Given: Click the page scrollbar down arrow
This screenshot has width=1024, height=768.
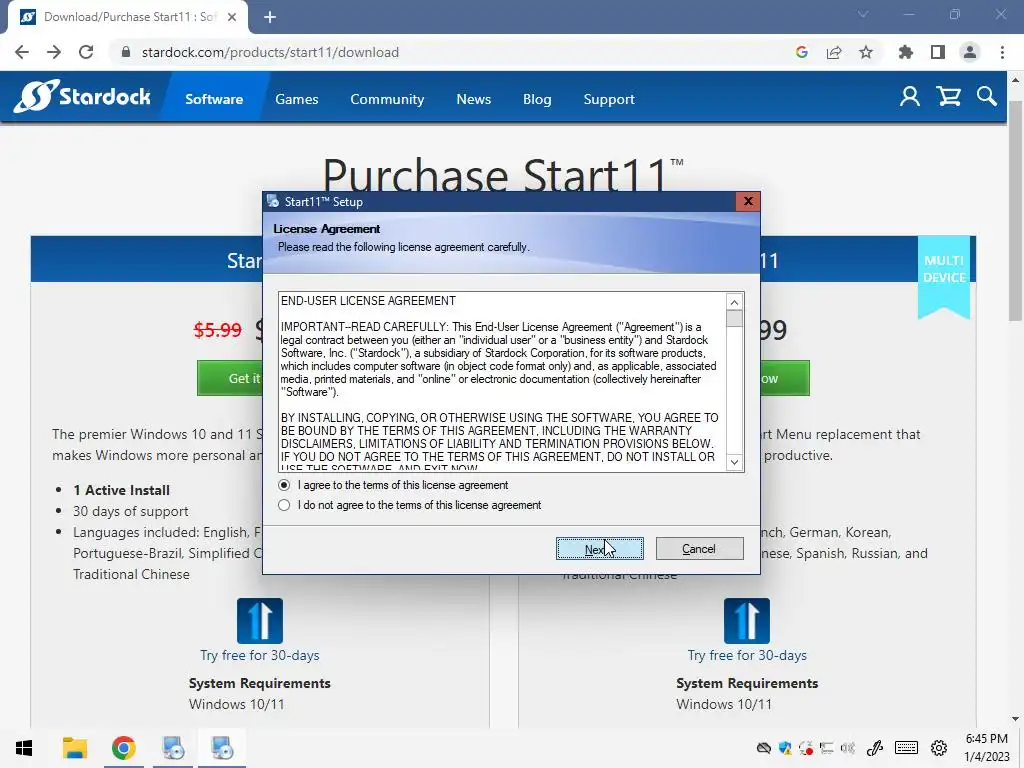Looking at the screenshot, I should (1016, 719).
